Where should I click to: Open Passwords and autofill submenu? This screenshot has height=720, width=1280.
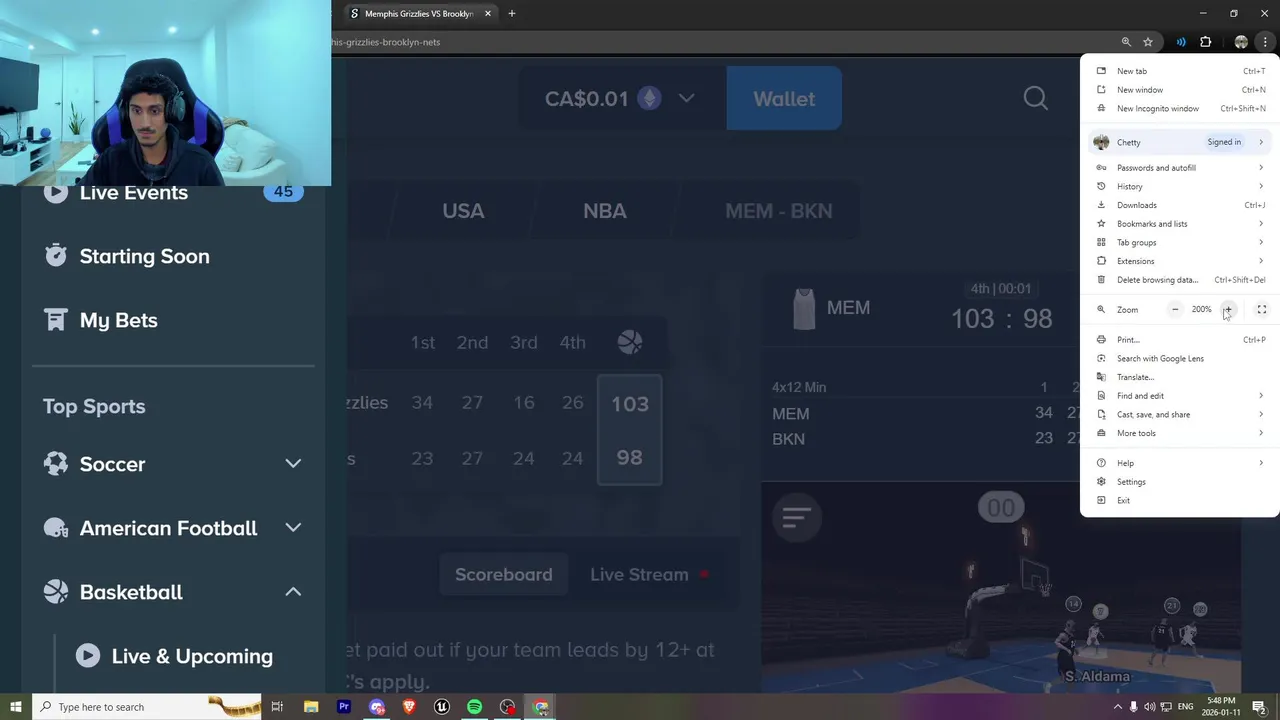[x=1180, y=168]
